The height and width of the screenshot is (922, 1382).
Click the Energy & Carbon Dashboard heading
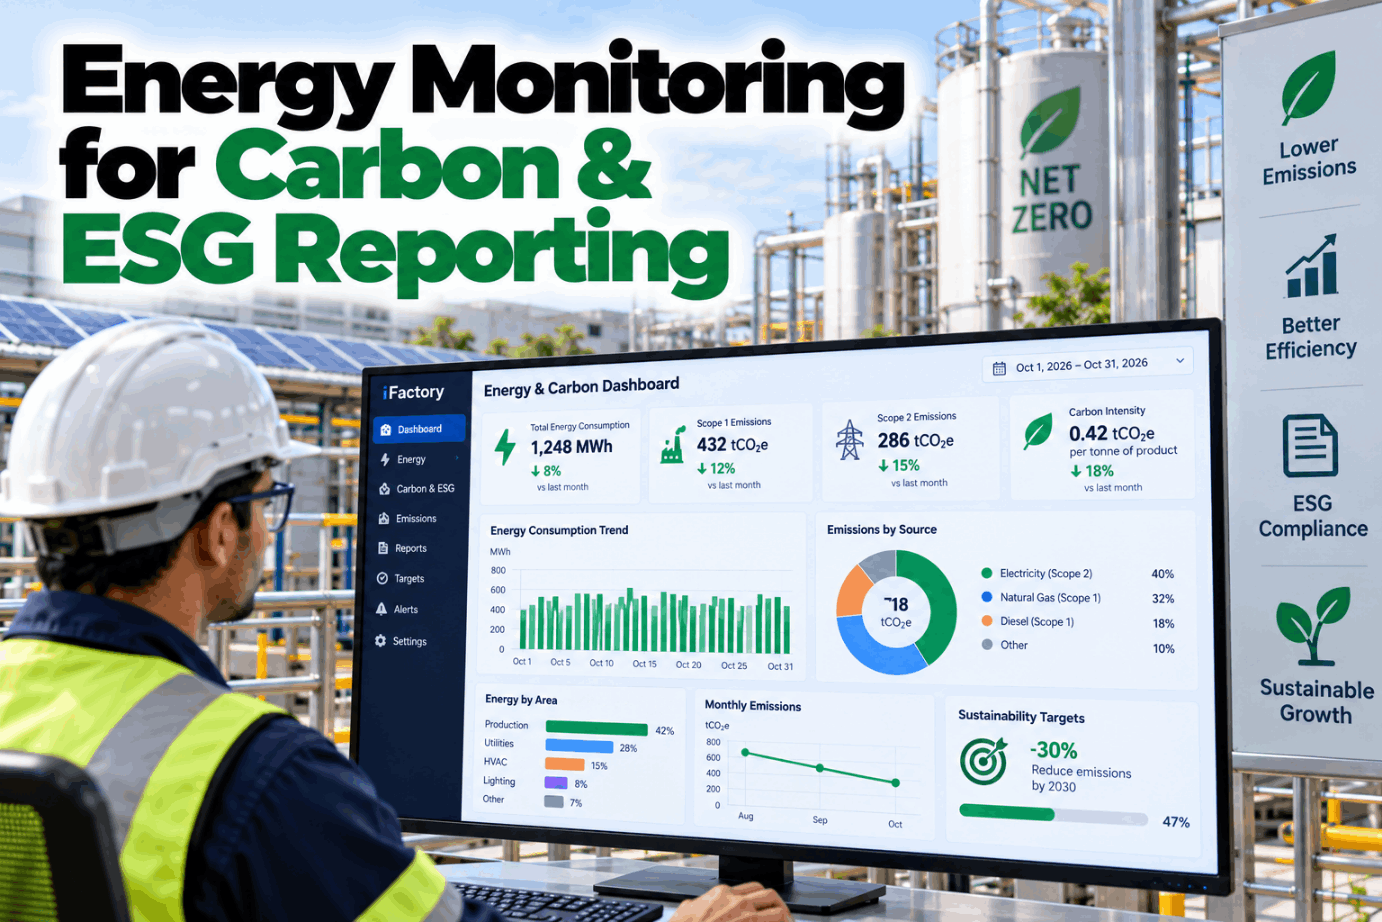coord(581,387)
